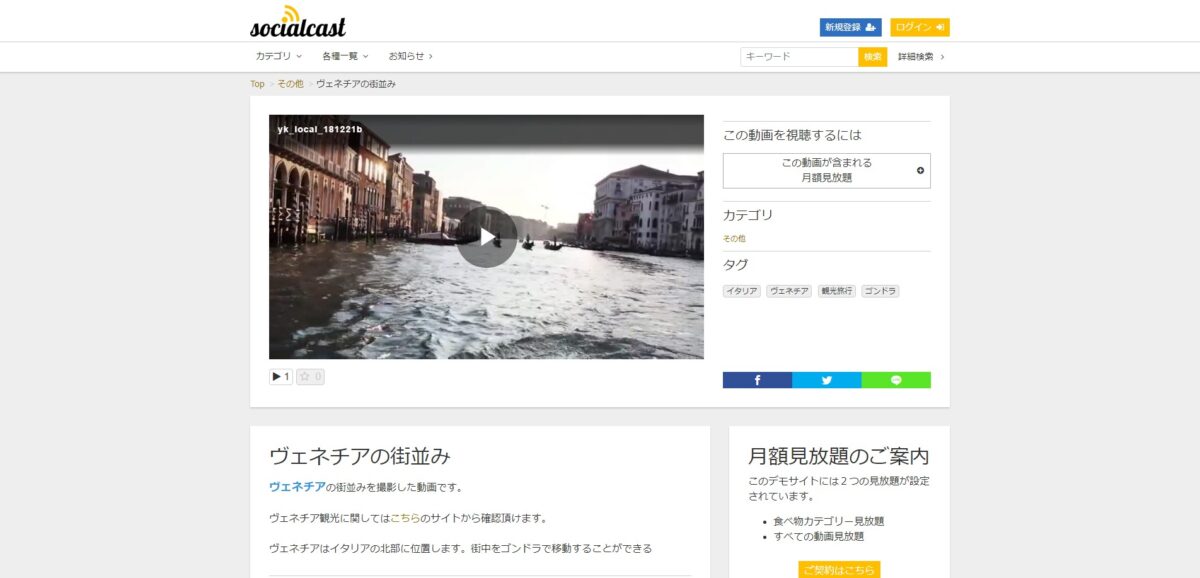This screenshot has width=1200, height=578.
Task: Click the ログイン login button
Action: (x=919, y=27)
